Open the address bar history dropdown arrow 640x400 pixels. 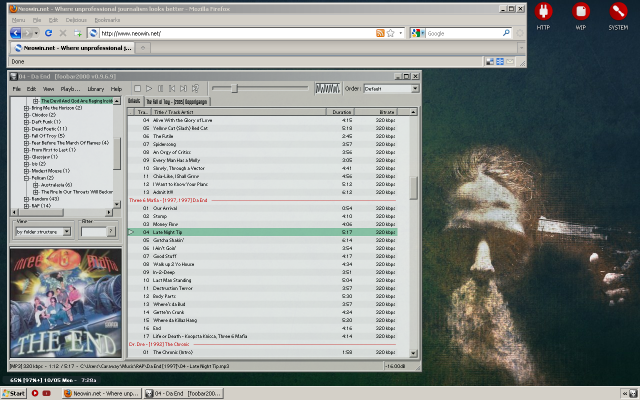(x=400, y=33)
